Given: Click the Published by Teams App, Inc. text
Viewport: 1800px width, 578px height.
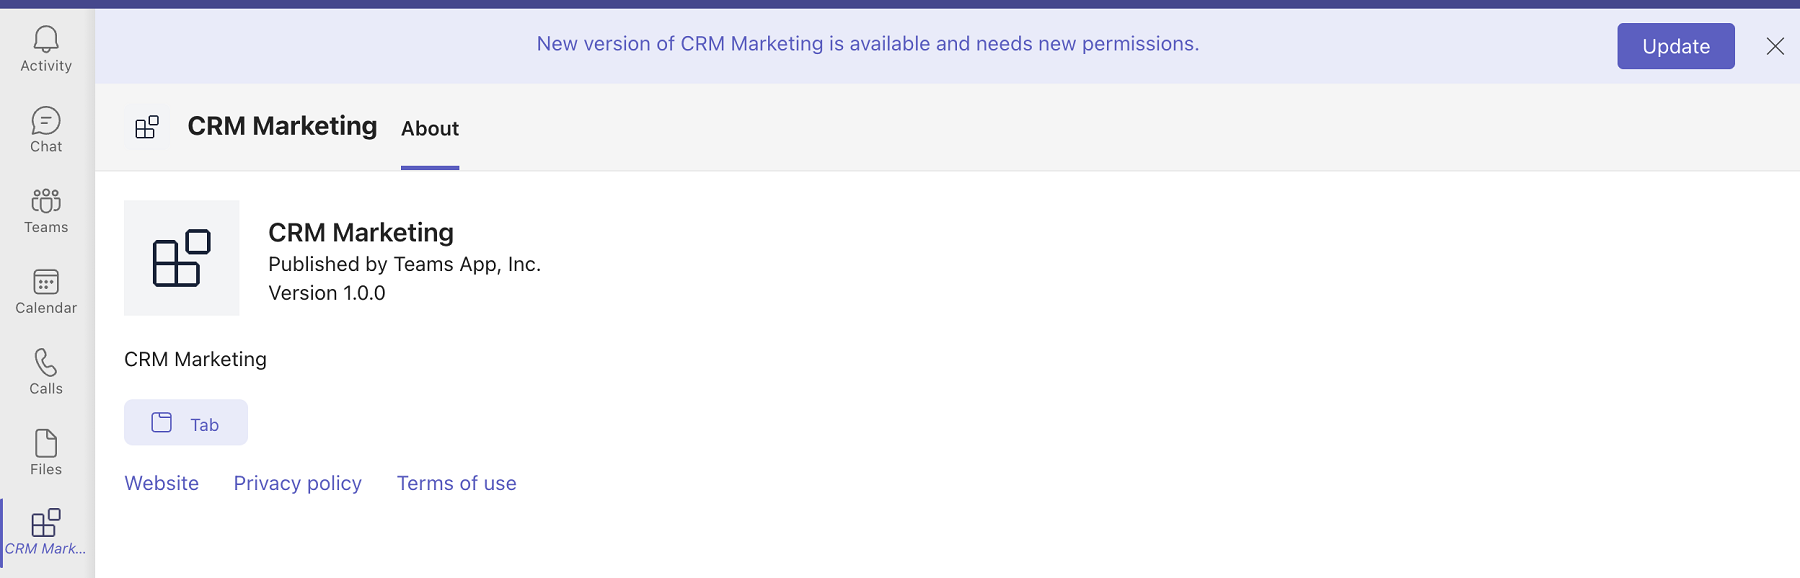Looking at the screenshot, I should click(405, 264).
